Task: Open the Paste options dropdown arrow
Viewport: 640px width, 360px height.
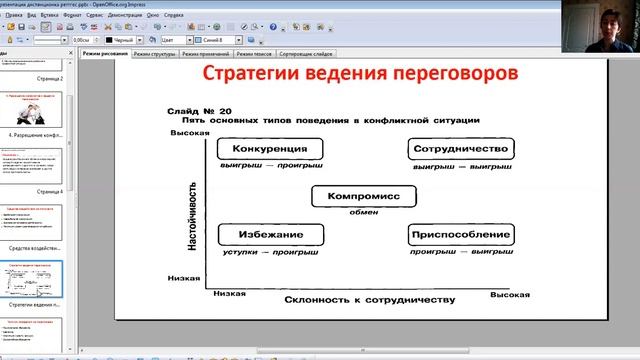Action: [136, 27]
